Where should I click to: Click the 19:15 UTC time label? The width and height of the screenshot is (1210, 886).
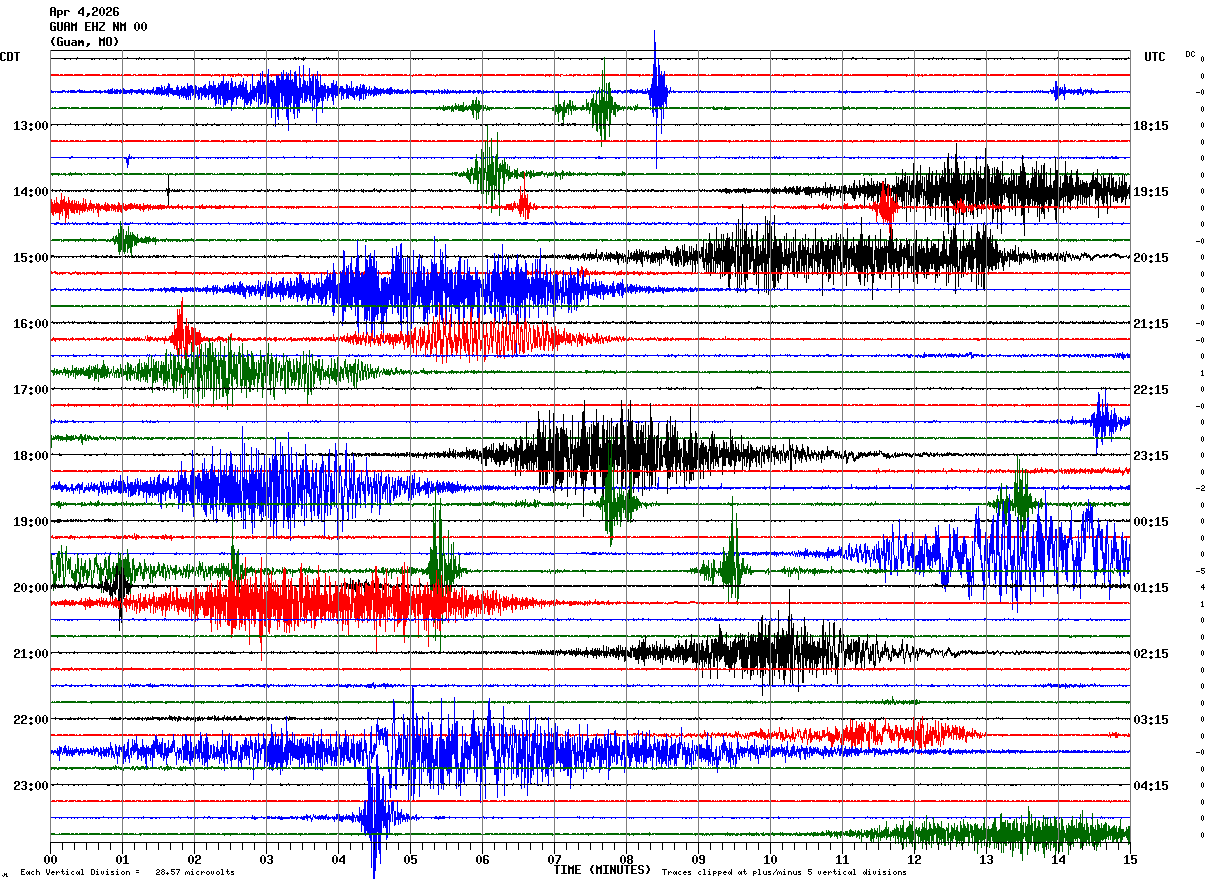point(1151,192)
